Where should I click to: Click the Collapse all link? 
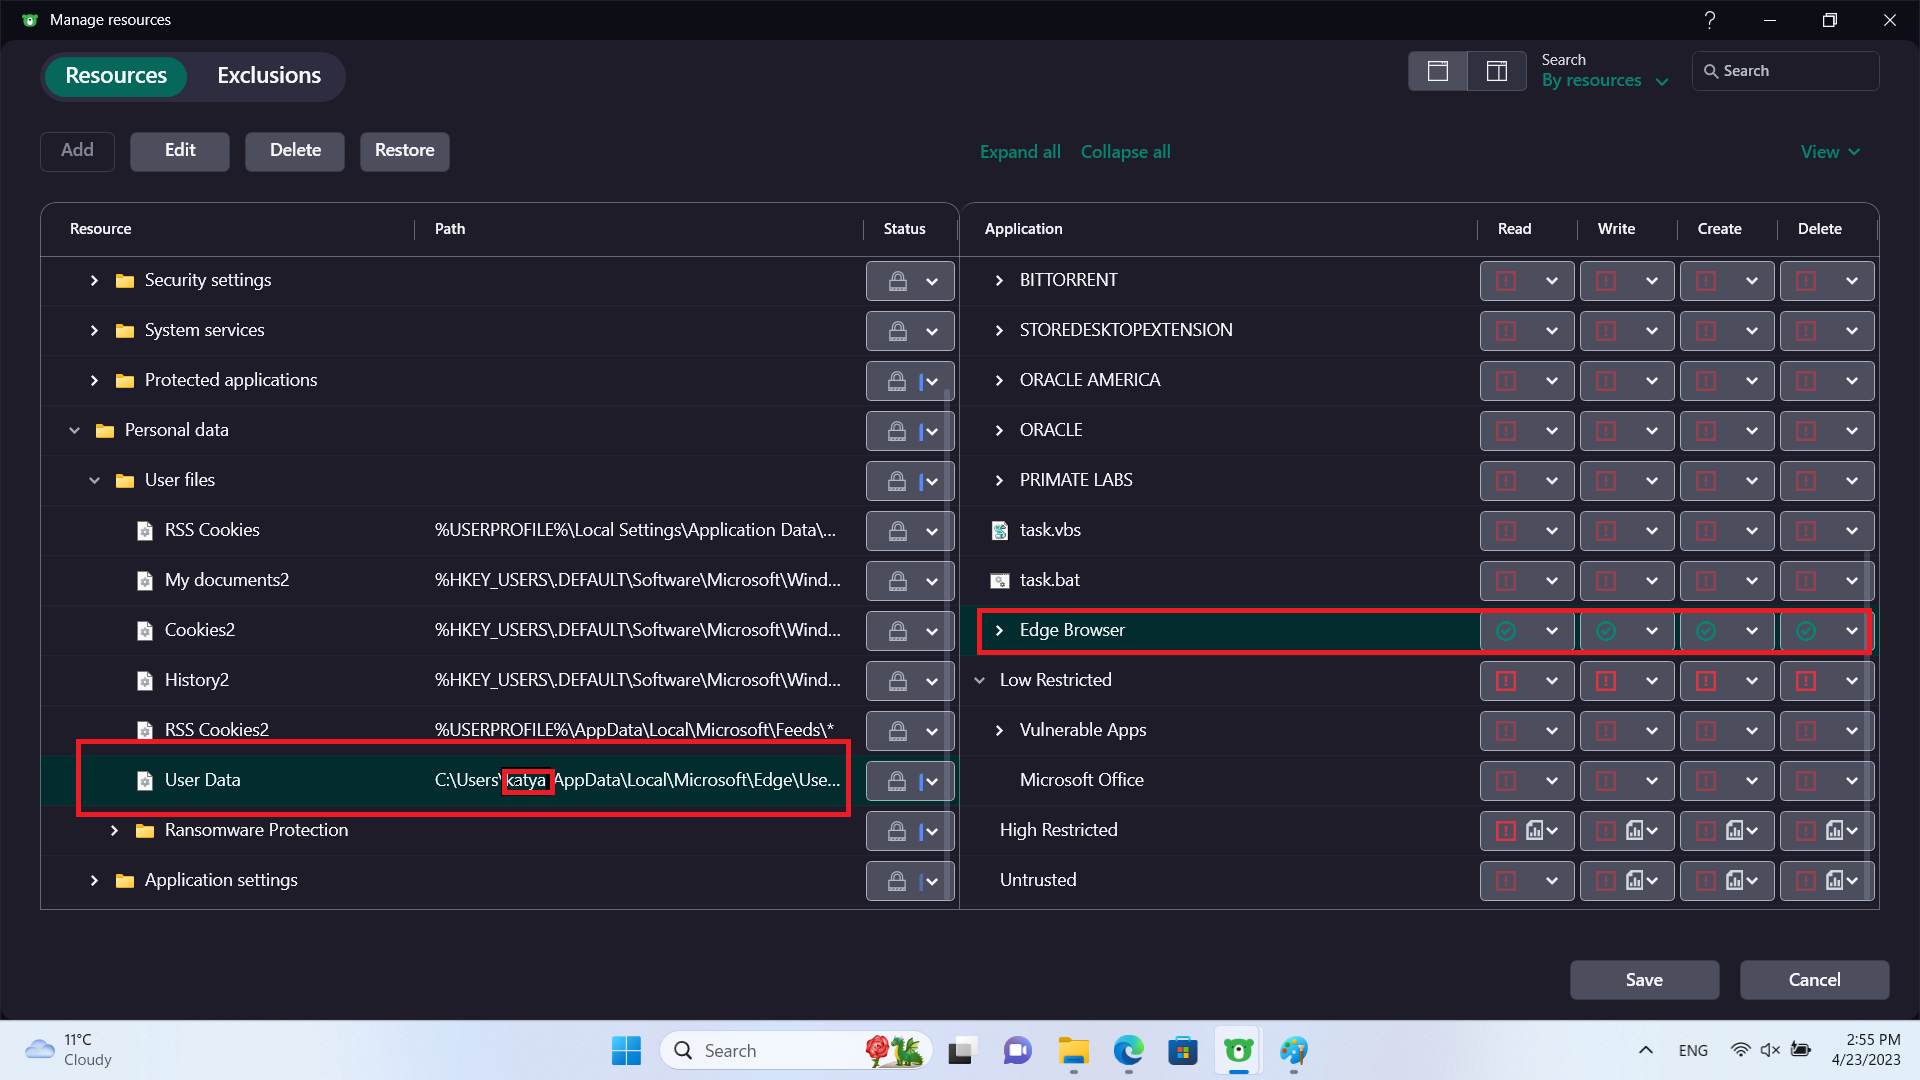1125,152
